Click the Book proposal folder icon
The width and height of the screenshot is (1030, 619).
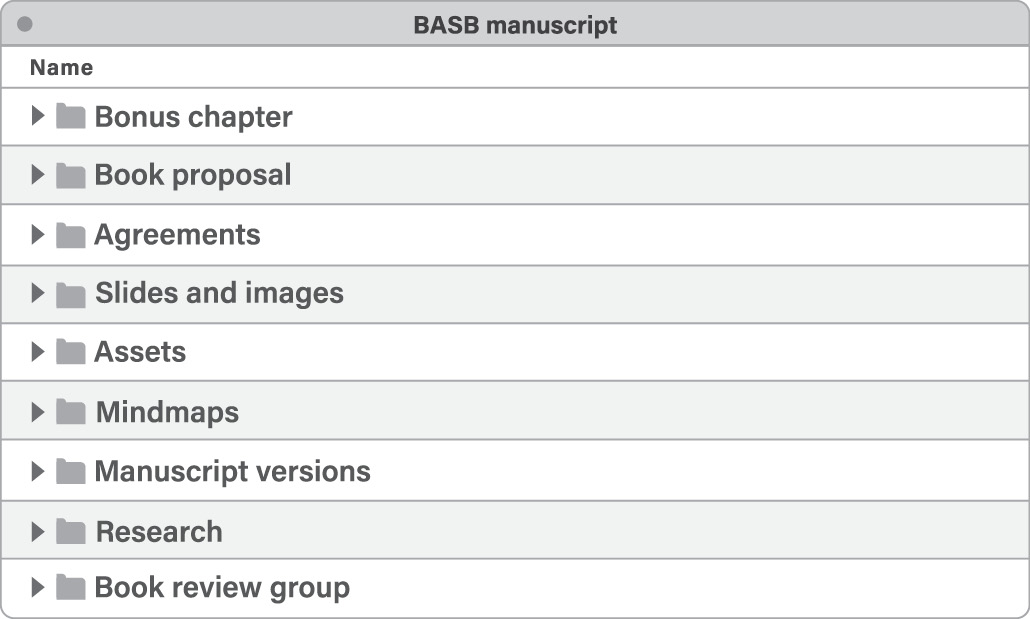(x=70, y=176)
